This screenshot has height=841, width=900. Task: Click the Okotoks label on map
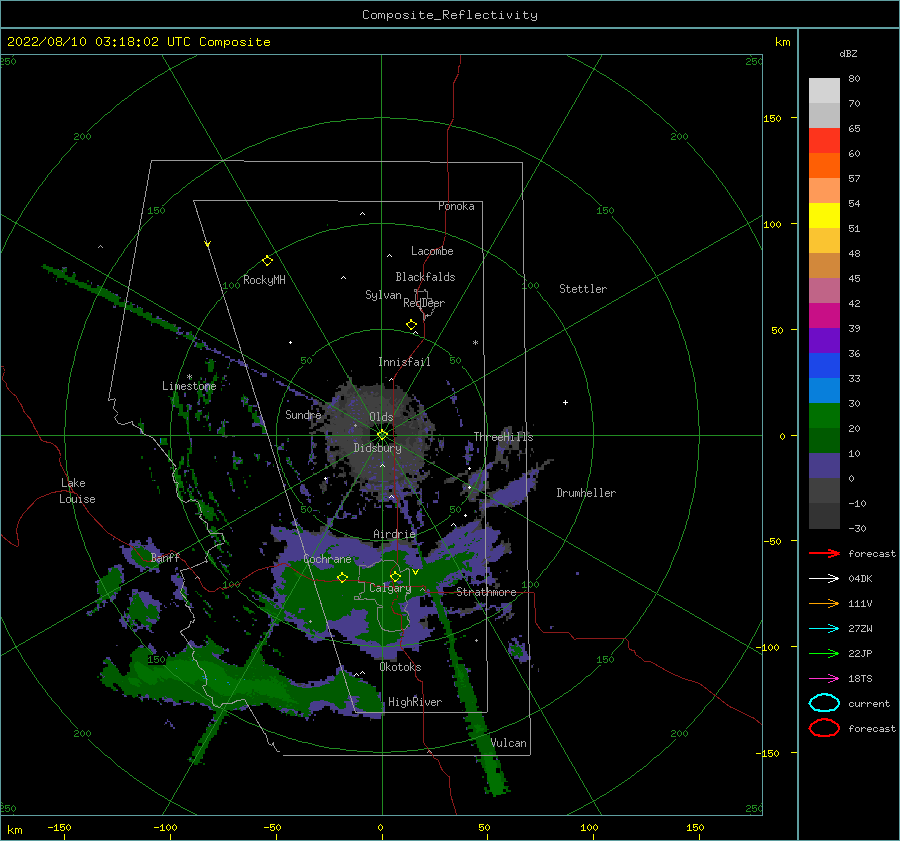tap(401, 667)
